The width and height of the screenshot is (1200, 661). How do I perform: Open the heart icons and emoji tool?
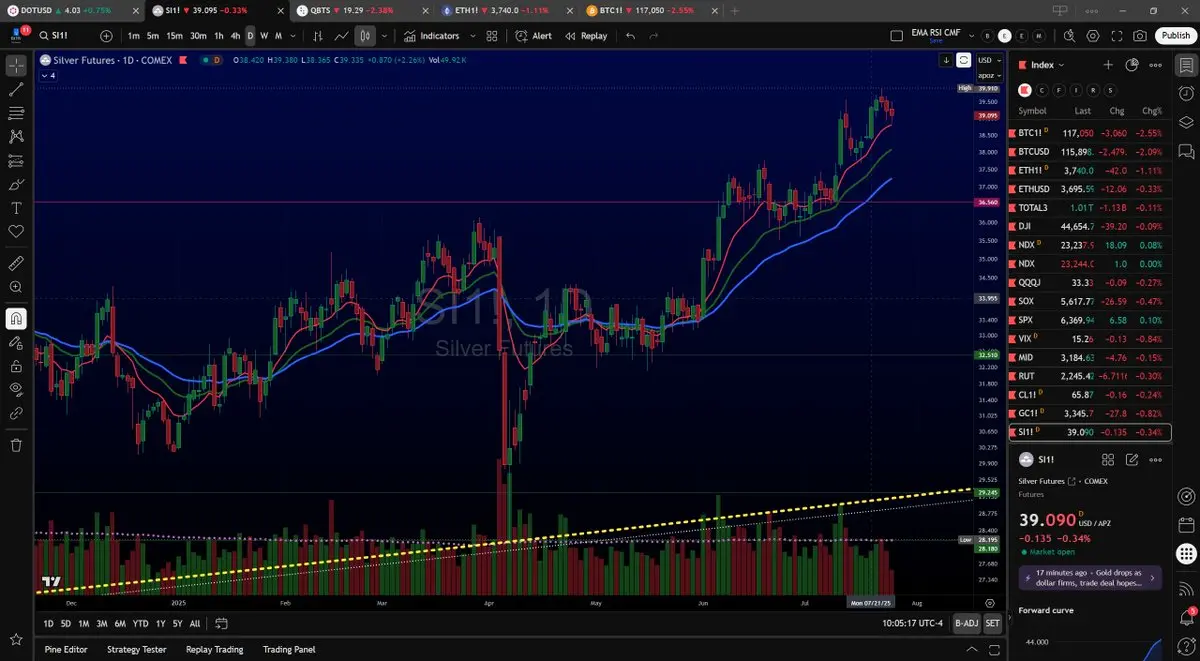pos(16,232)
